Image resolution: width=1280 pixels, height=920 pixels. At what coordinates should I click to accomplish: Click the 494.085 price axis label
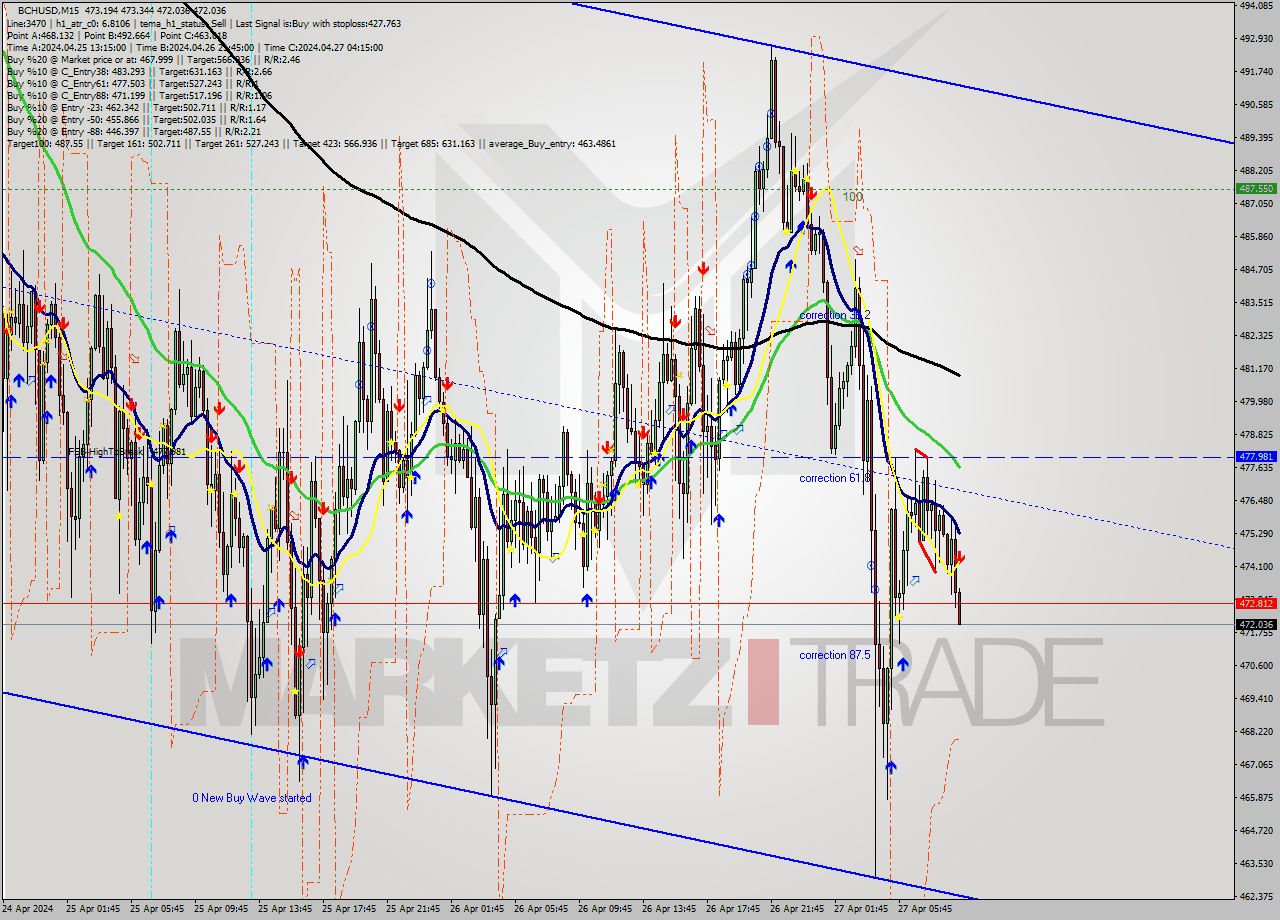[x=1257, y=5]
